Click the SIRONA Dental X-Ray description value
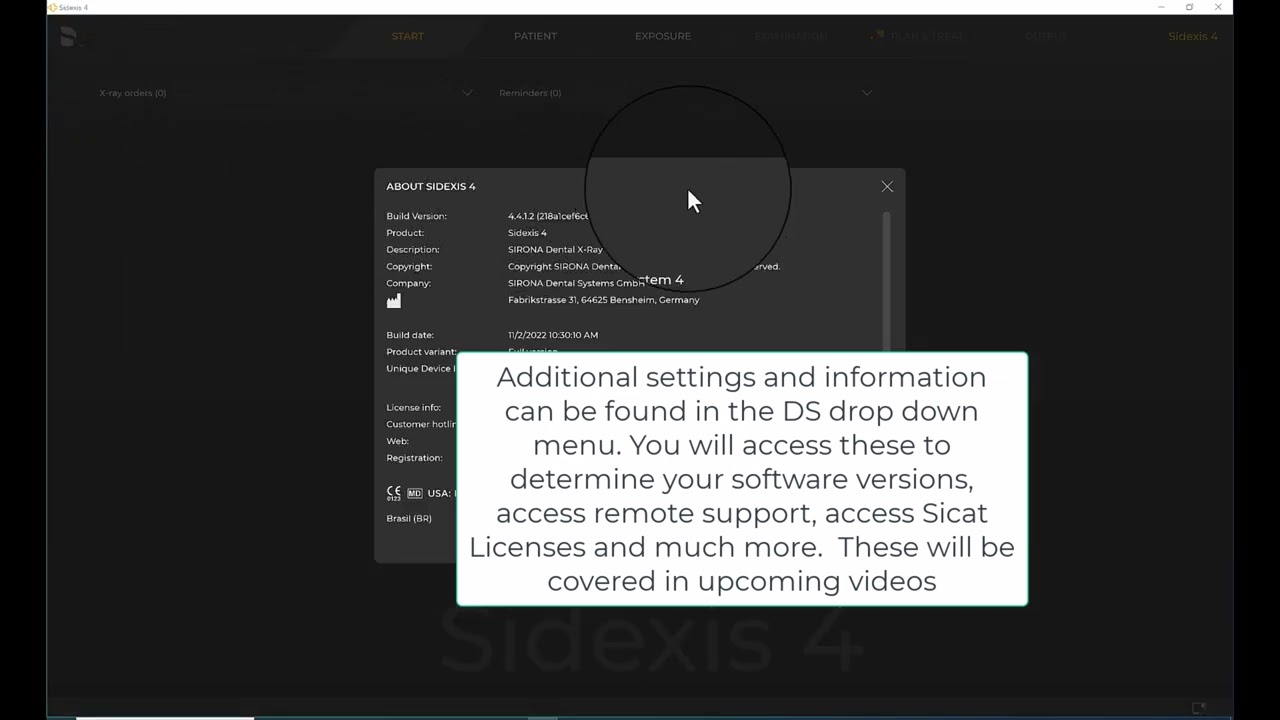 pos(555,250)
